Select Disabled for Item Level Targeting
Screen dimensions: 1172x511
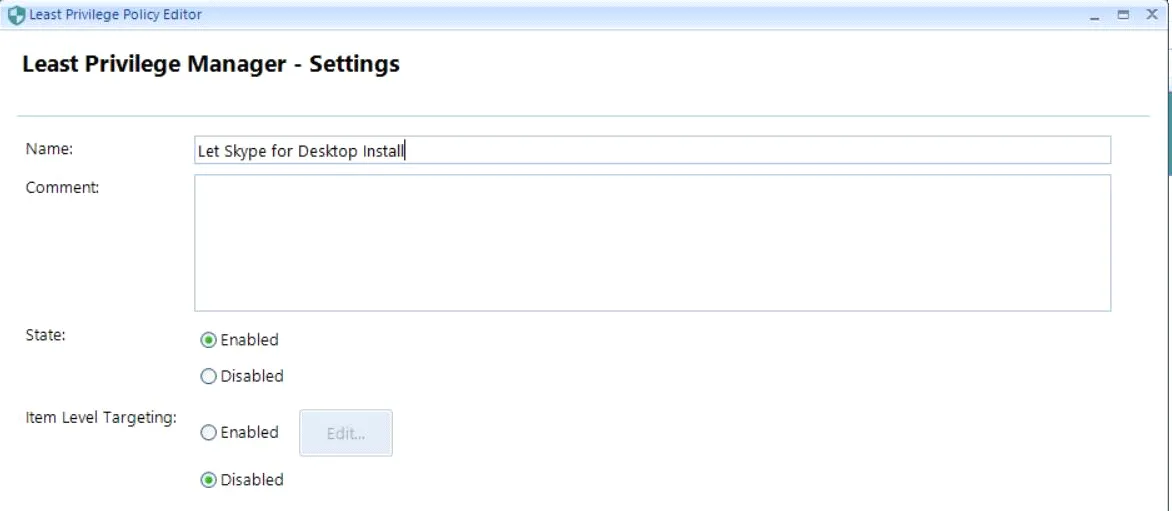click(x=208, y=480)
